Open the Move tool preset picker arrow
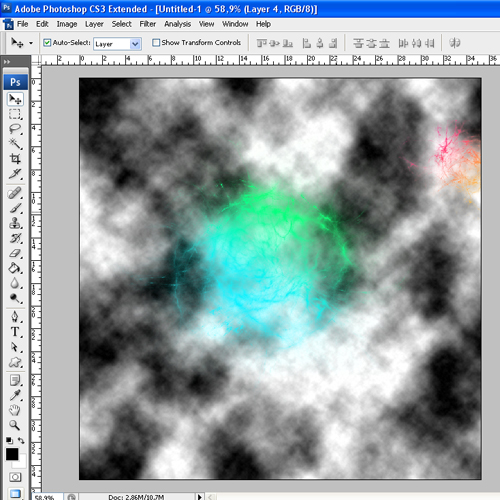This screenshot has height=500, width=500. pos(31,43)
